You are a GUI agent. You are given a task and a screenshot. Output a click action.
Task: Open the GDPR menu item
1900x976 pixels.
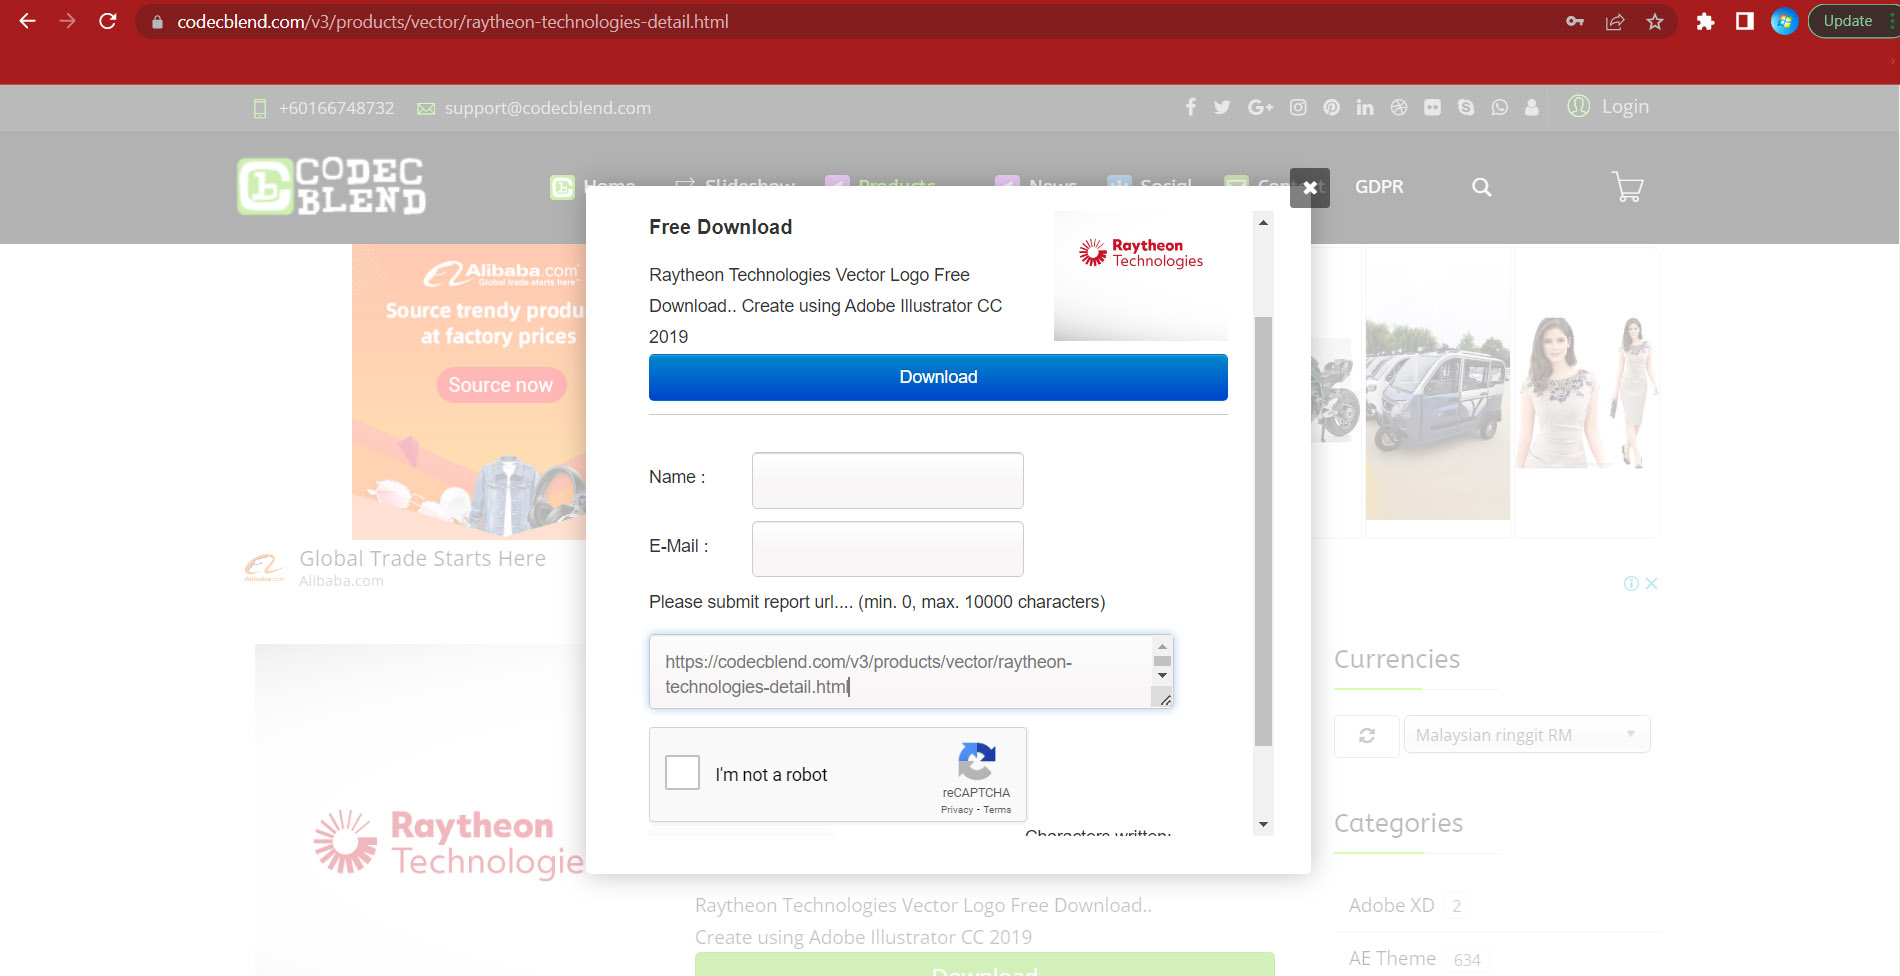(x=1378, y=187)
